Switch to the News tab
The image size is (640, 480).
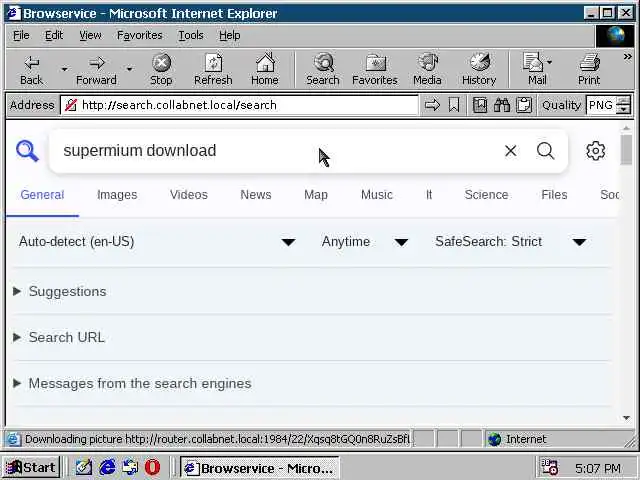point(256,195)
